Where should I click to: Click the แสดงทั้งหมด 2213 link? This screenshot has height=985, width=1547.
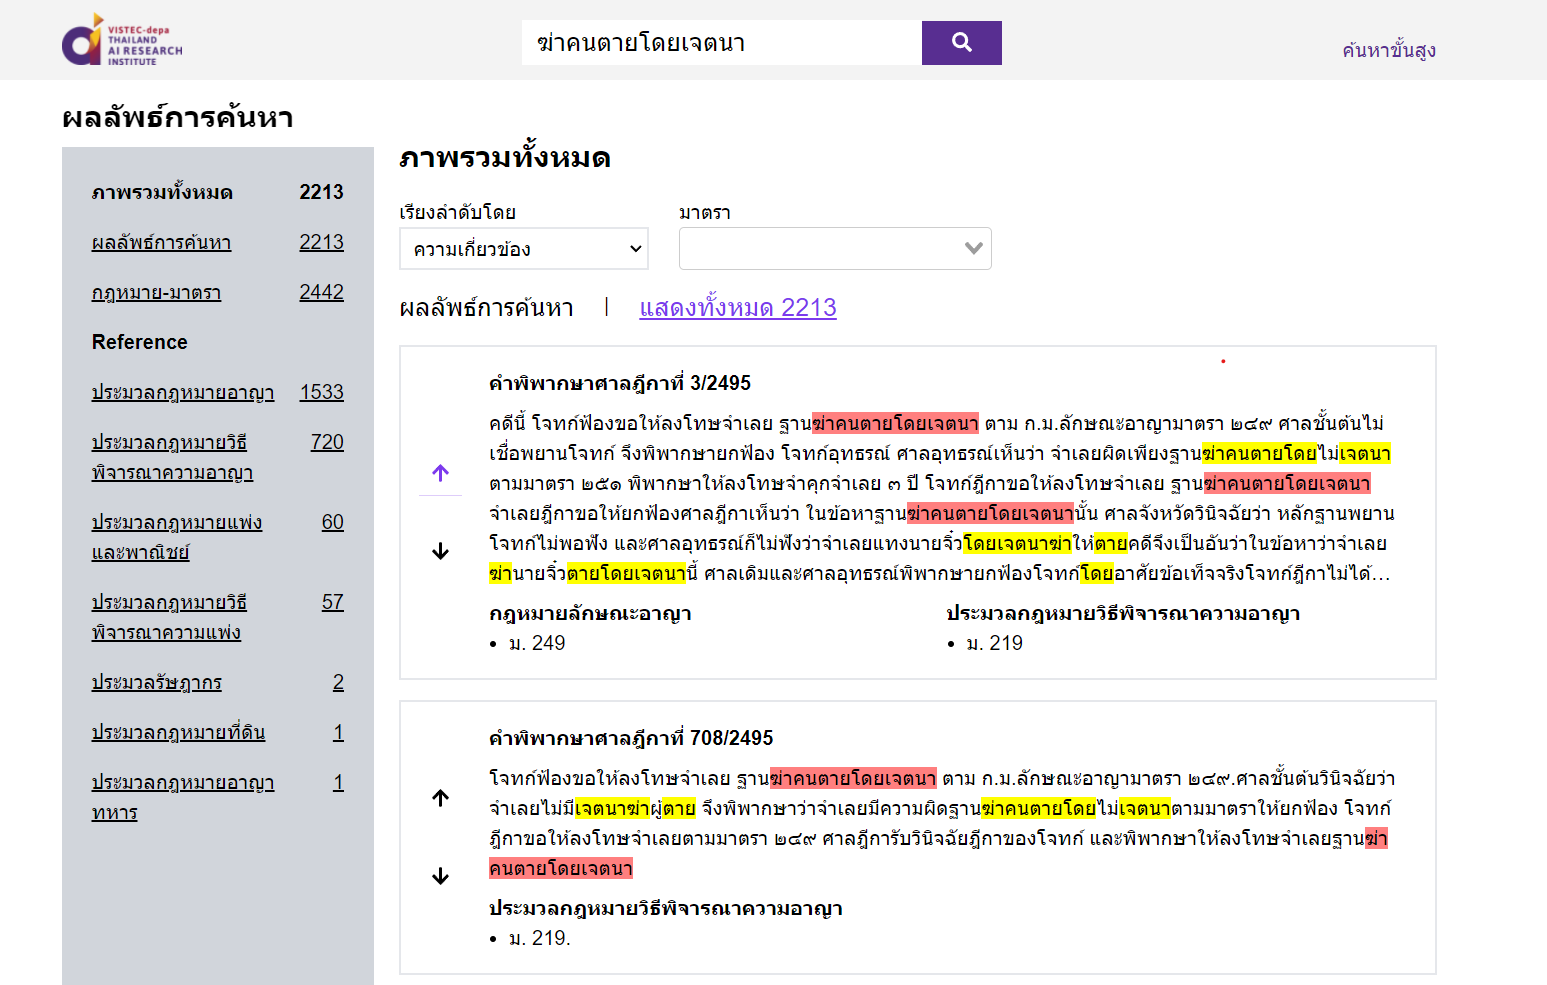pyautogui.click(x=737, y=308)
